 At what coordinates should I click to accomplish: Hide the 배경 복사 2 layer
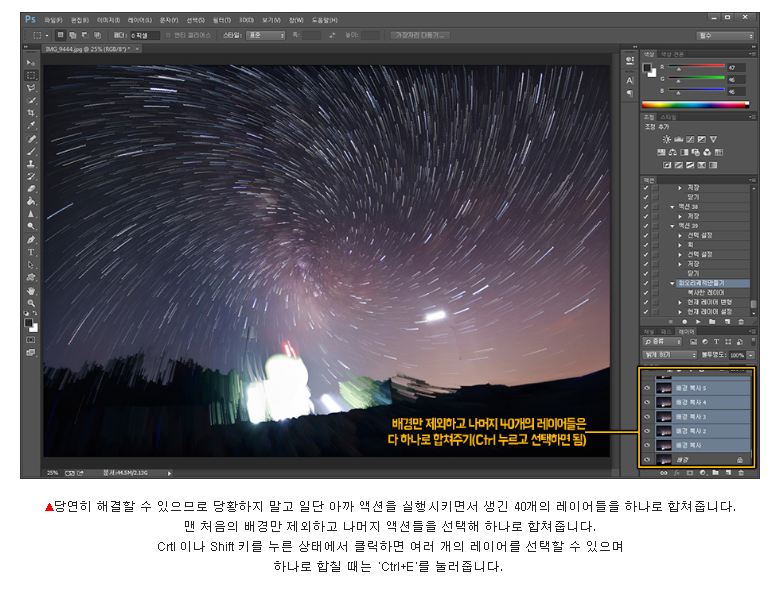[x=647, y=430]
